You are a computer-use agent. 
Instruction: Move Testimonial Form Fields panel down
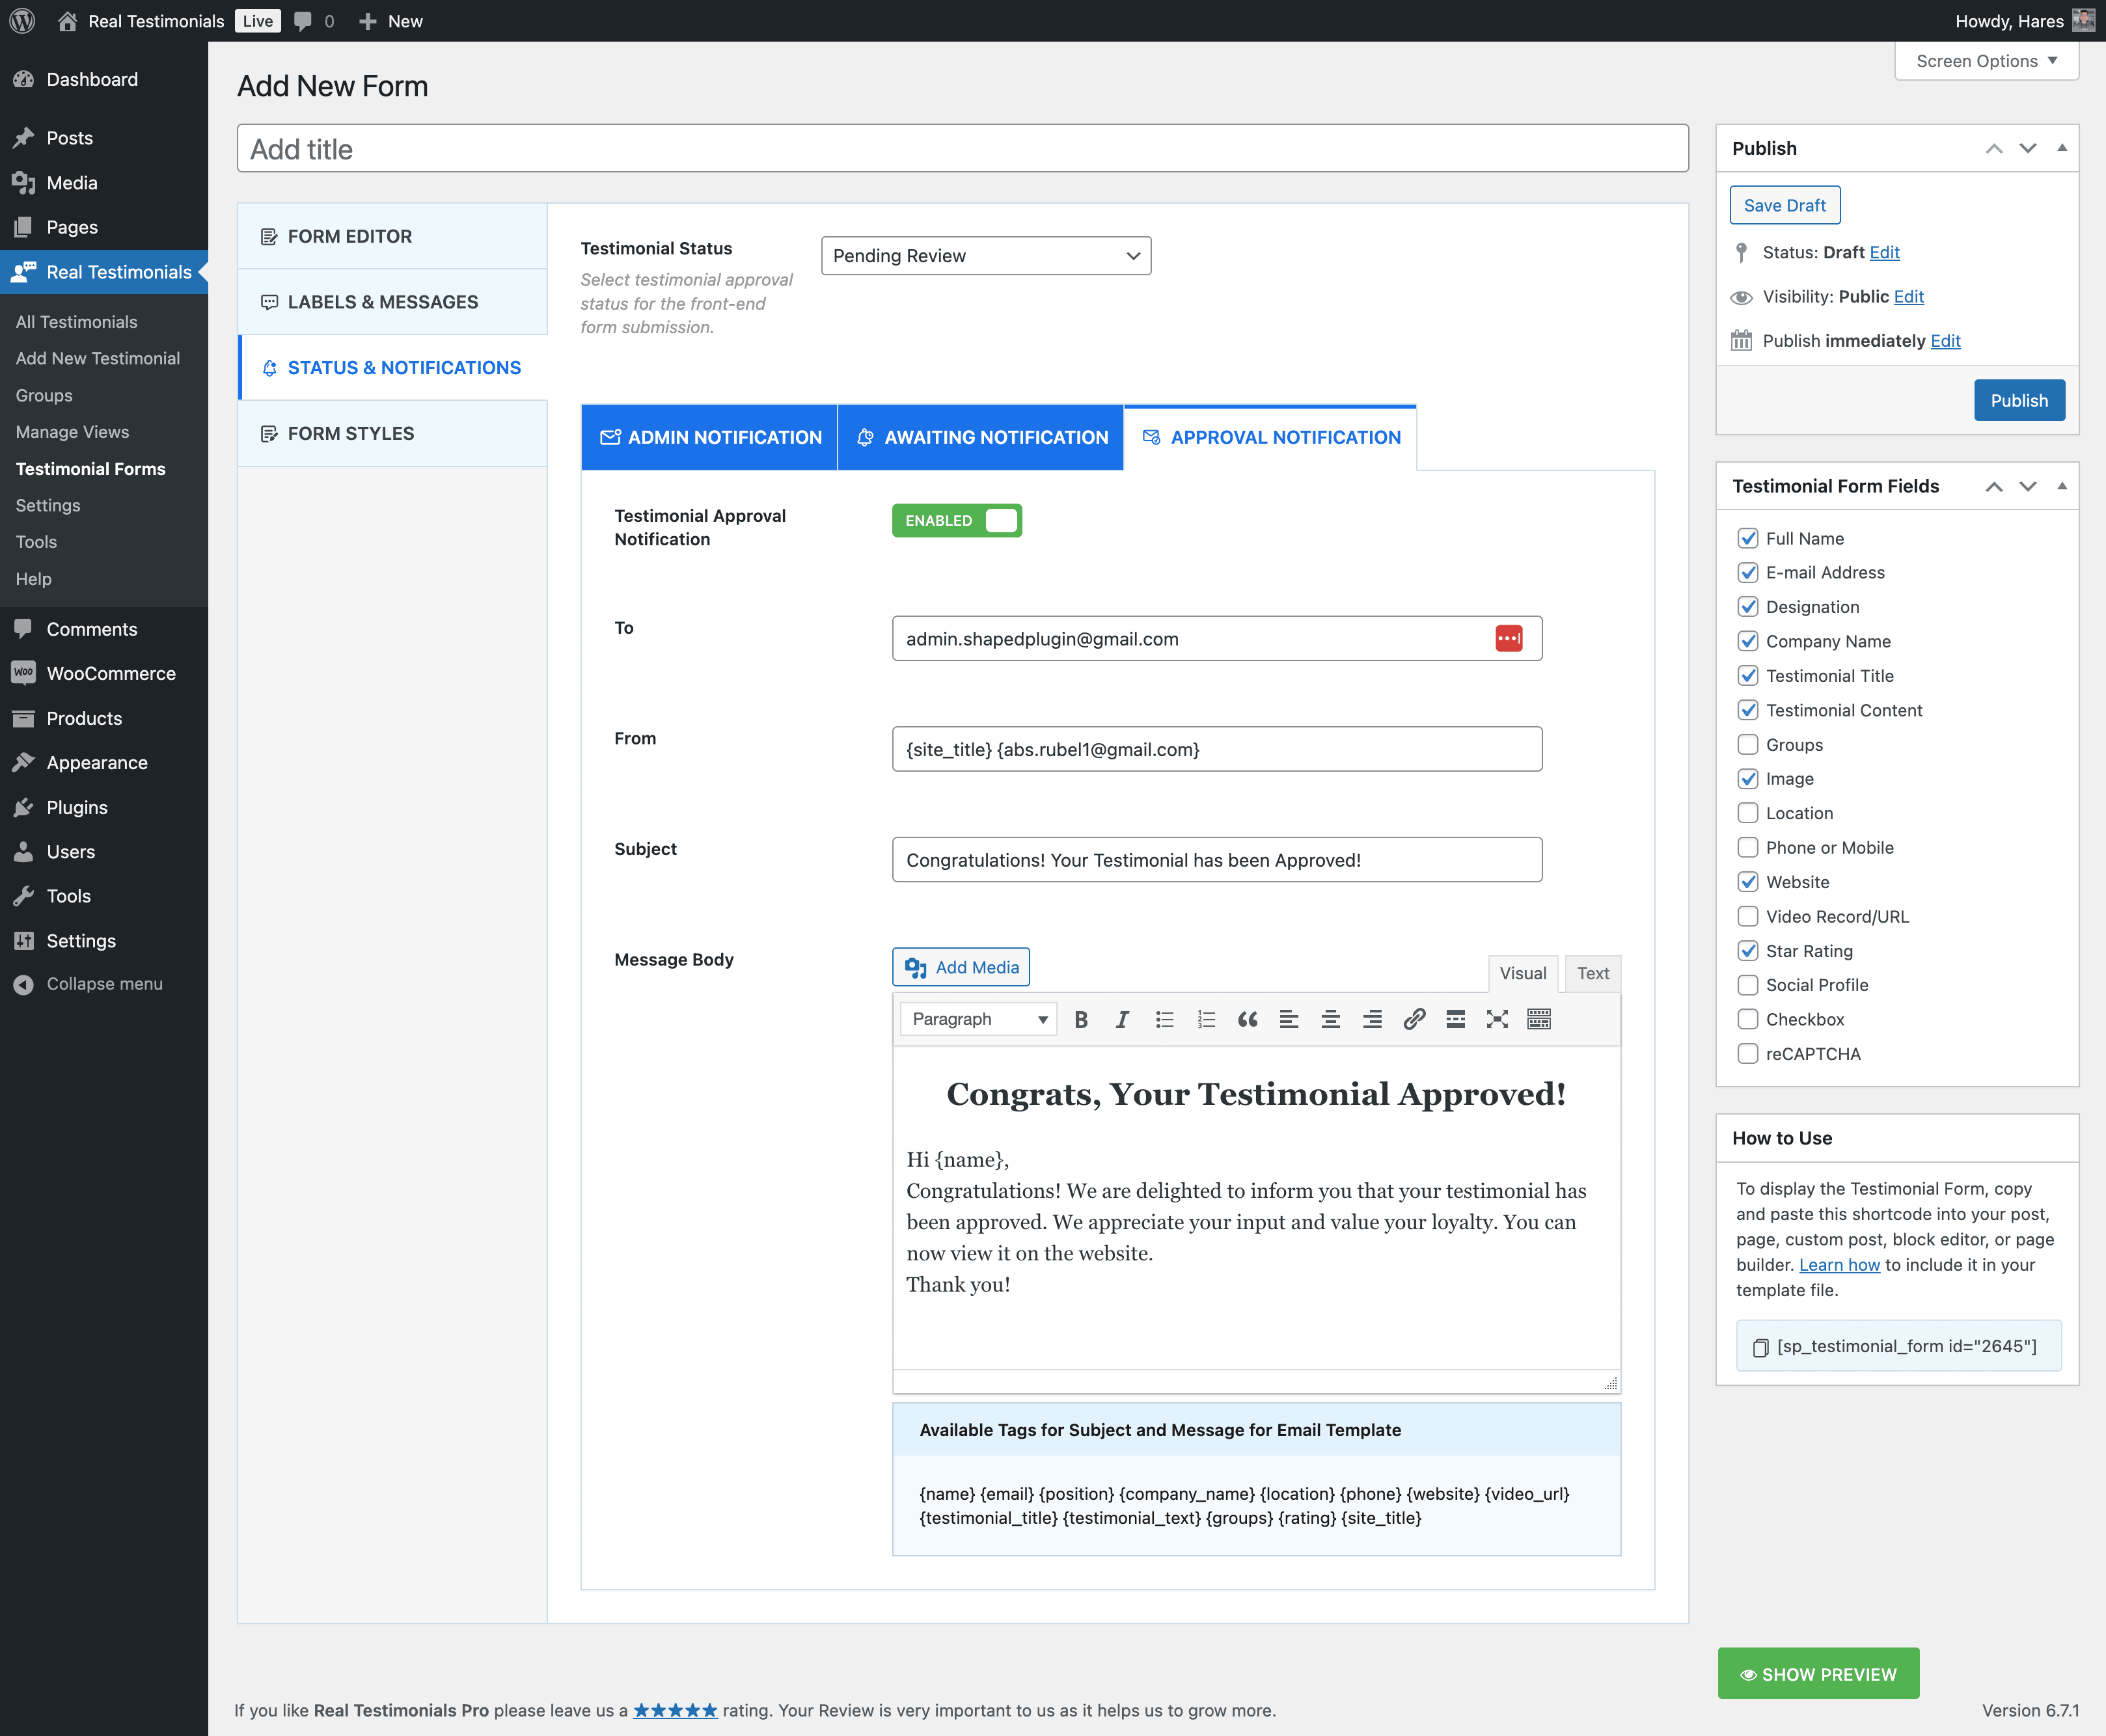[2027, 486]
